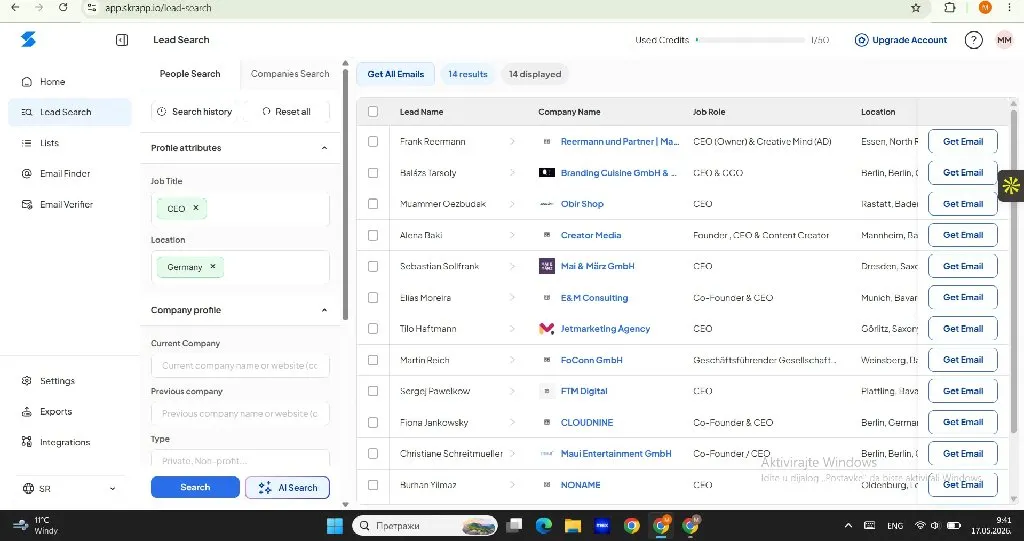The image size is (1024, 541).
Task: Open the Type filter dropdown field
Action: click(x=240, y=459)
